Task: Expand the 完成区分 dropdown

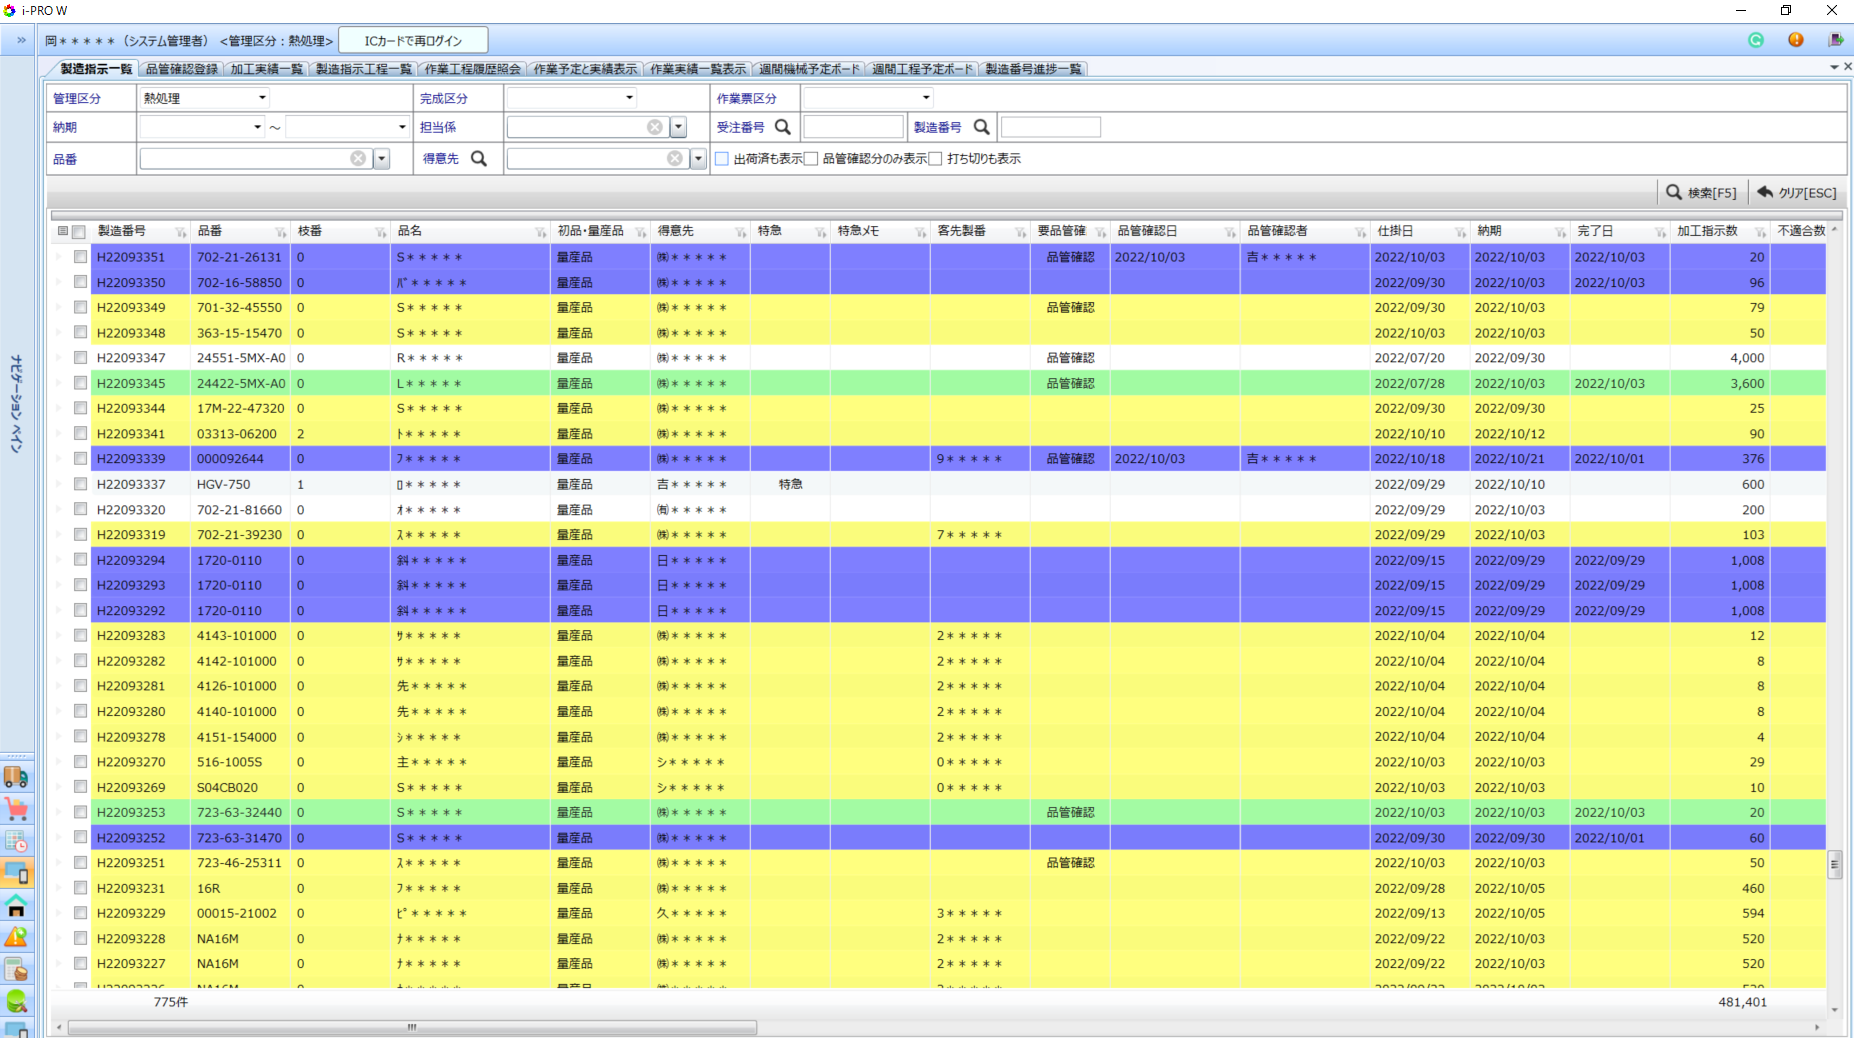Action: [571, 98]
